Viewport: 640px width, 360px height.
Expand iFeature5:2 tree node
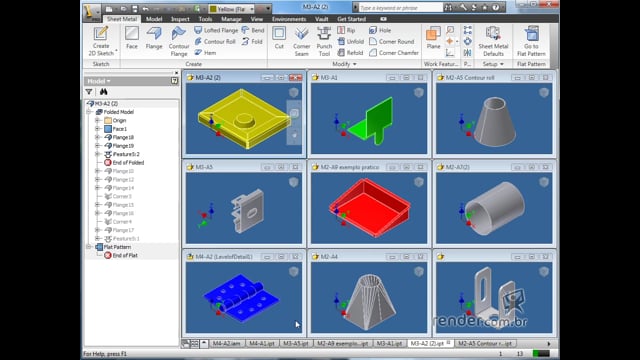tap(97, 154)
